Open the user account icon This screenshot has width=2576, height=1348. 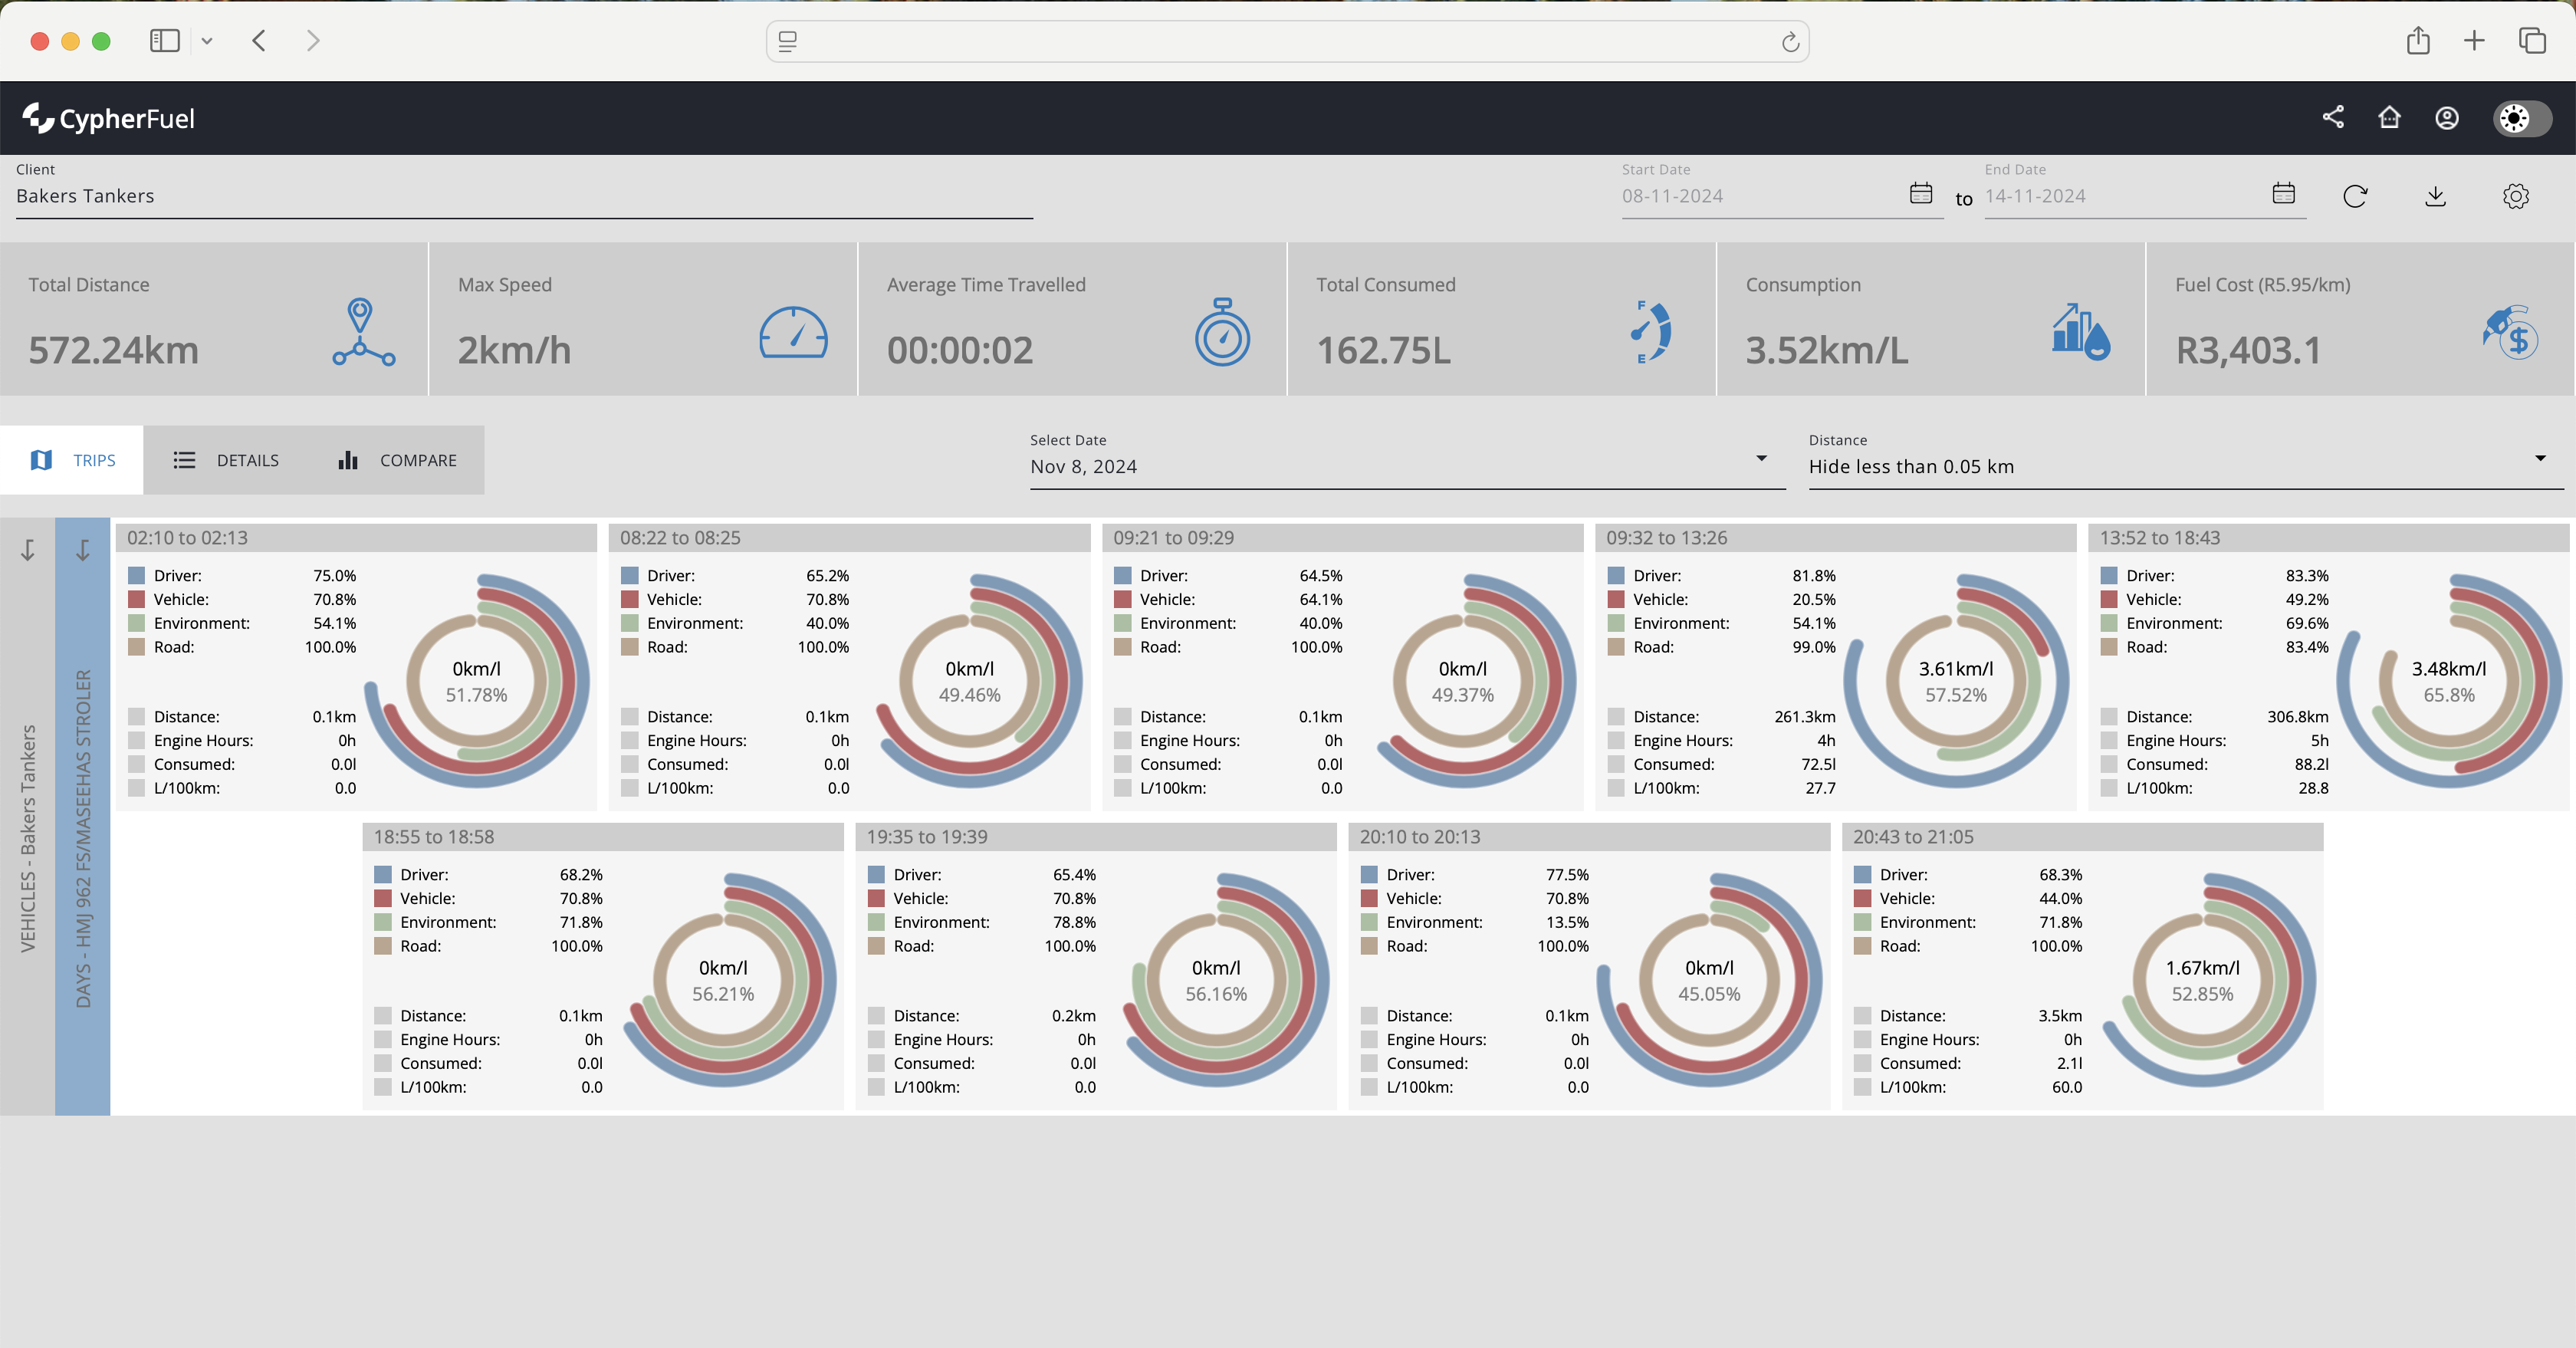click(x=2446, y=118)
